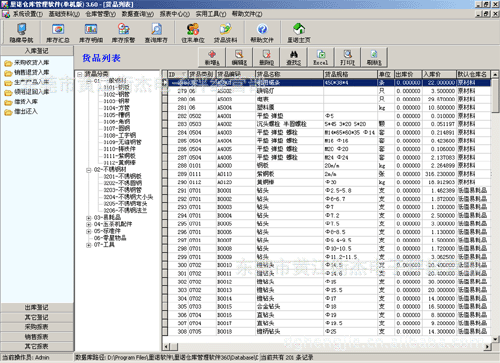Open 库存报警 stock alarm icon
This screenshot has width=500, height=363.
pos(123,33)
